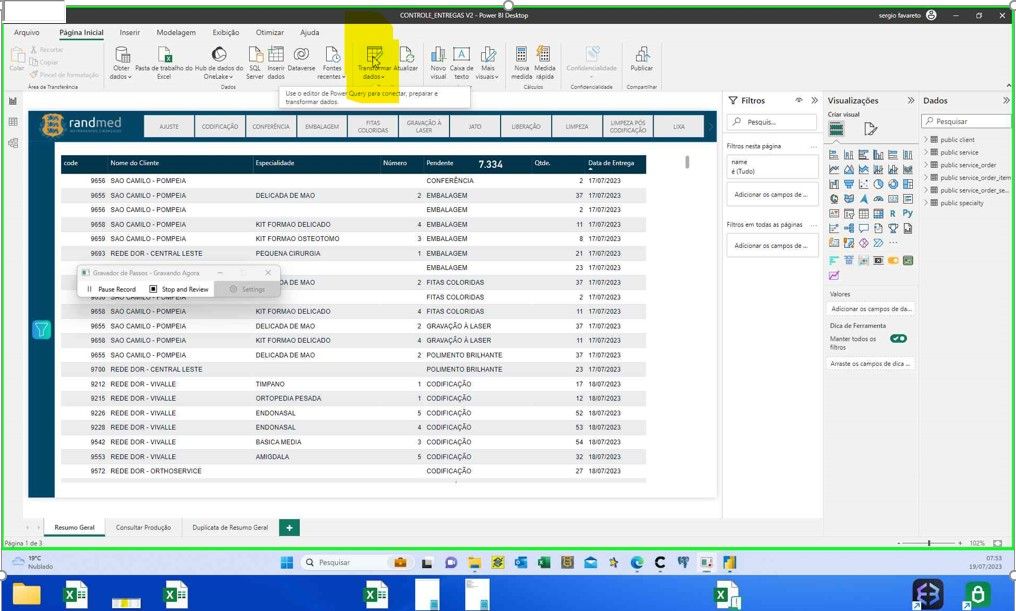Click the Dados pane search field

click(966, 121)
